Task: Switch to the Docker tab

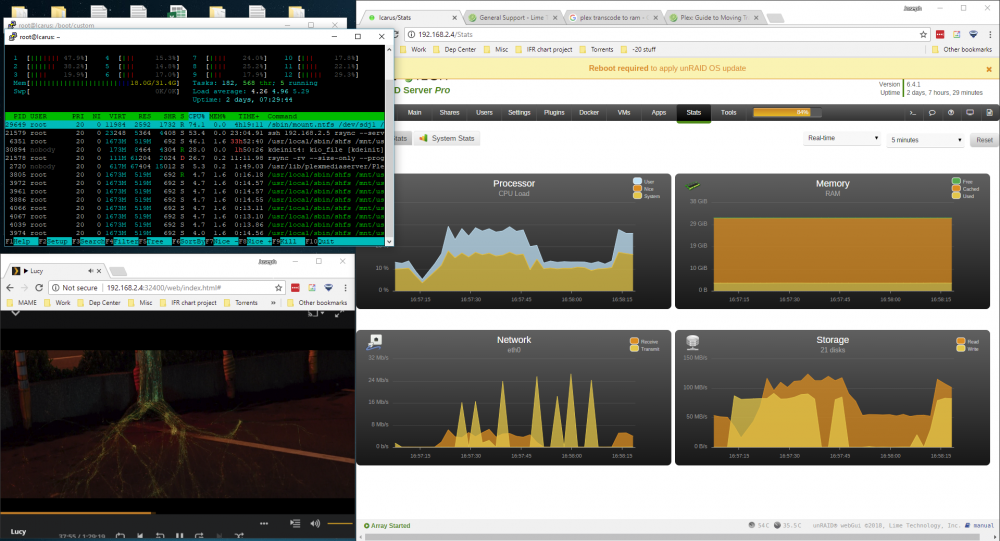Action: (589, 113)
